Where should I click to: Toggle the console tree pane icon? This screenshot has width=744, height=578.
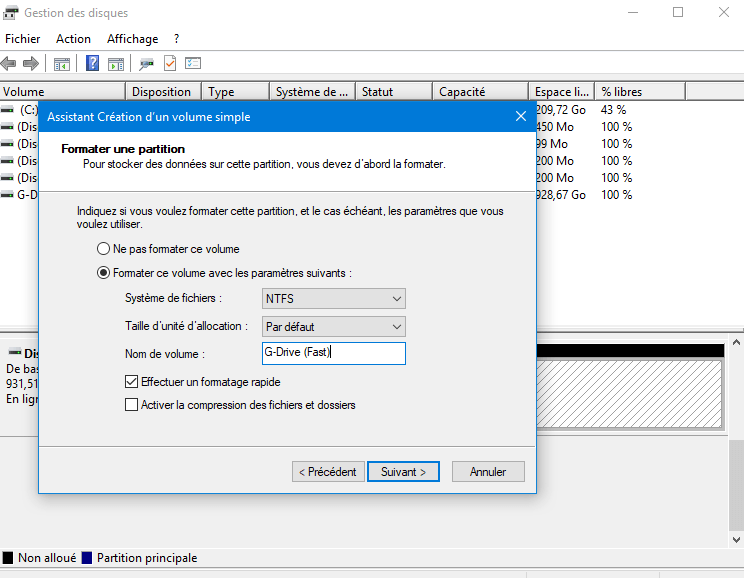[62, 63]
